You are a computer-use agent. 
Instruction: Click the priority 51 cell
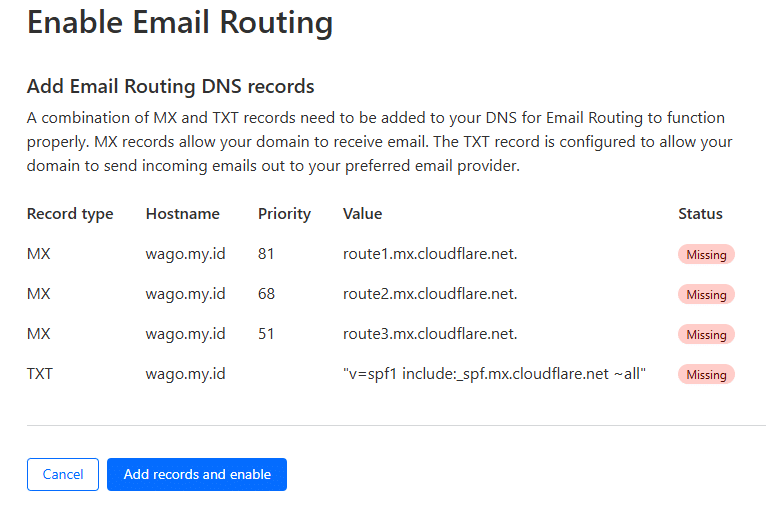[x=266, y=334]
